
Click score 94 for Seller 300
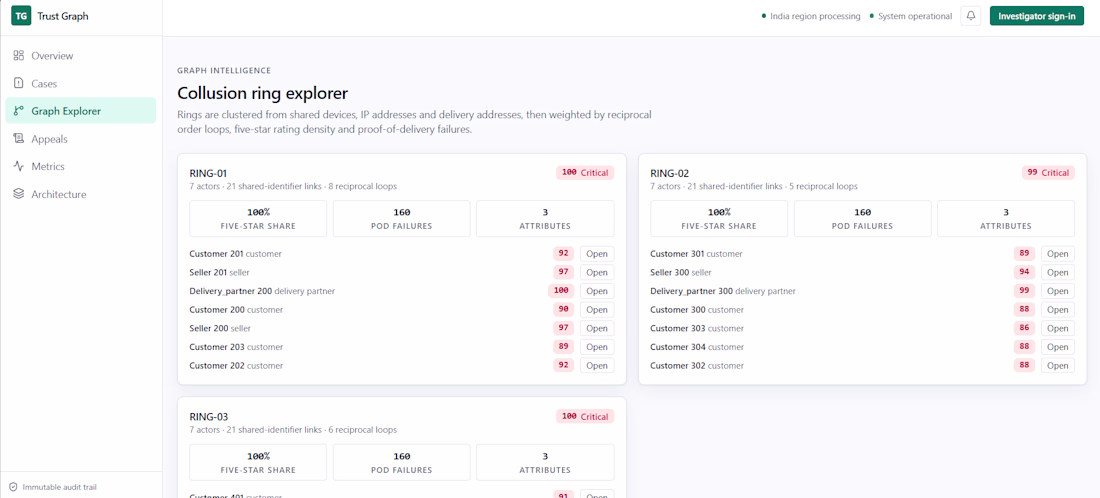[x=1024, y=272]
